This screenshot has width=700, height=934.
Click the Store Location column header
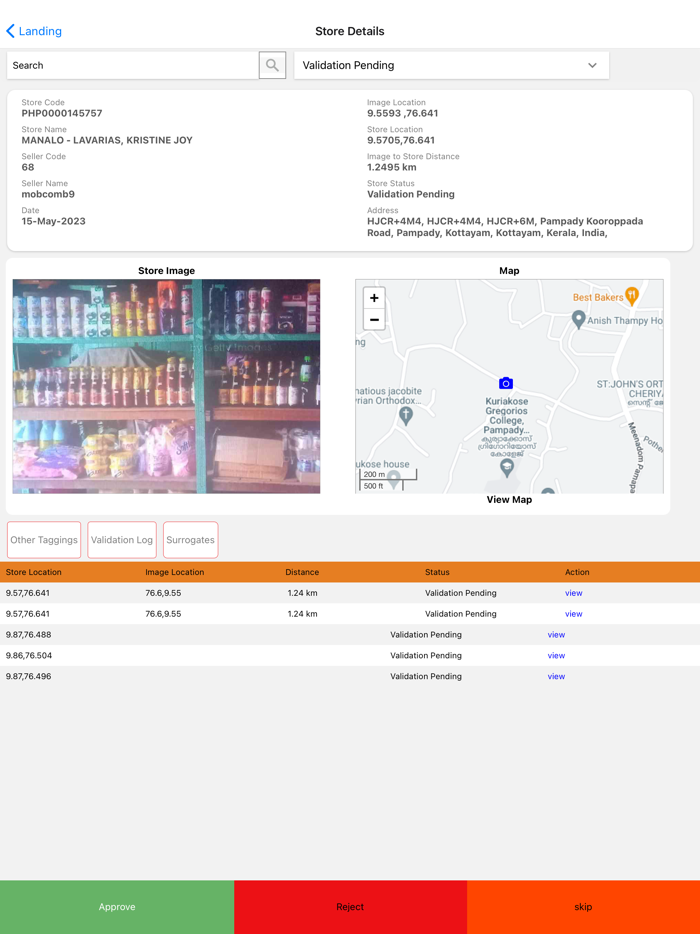34,572
